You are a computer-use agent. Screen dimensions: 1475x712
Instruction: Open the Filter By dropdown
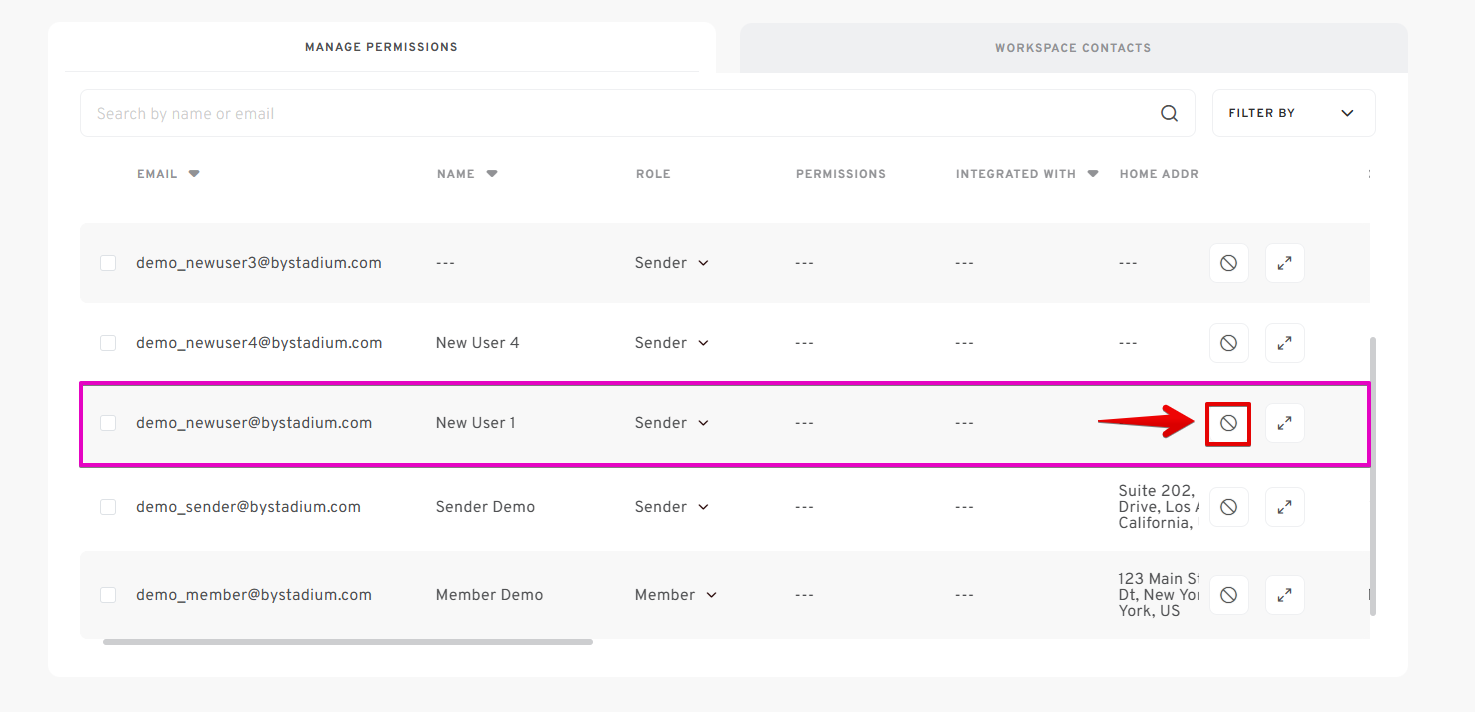click(1292, 113)
